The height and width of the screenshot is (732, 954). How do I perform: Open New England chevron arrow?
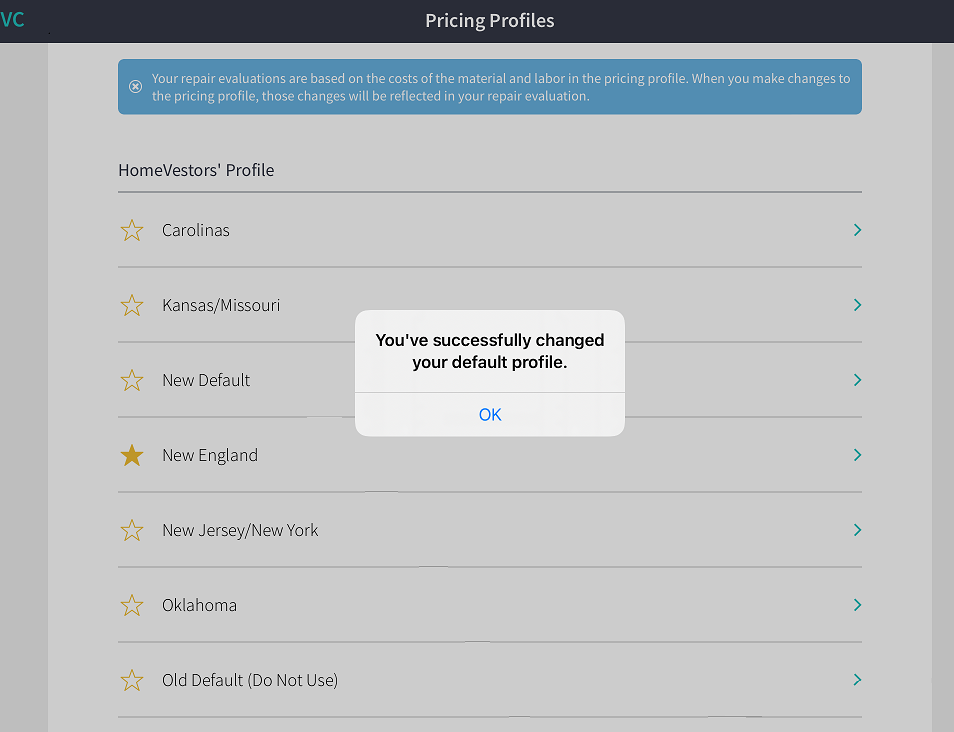(857, 455)
